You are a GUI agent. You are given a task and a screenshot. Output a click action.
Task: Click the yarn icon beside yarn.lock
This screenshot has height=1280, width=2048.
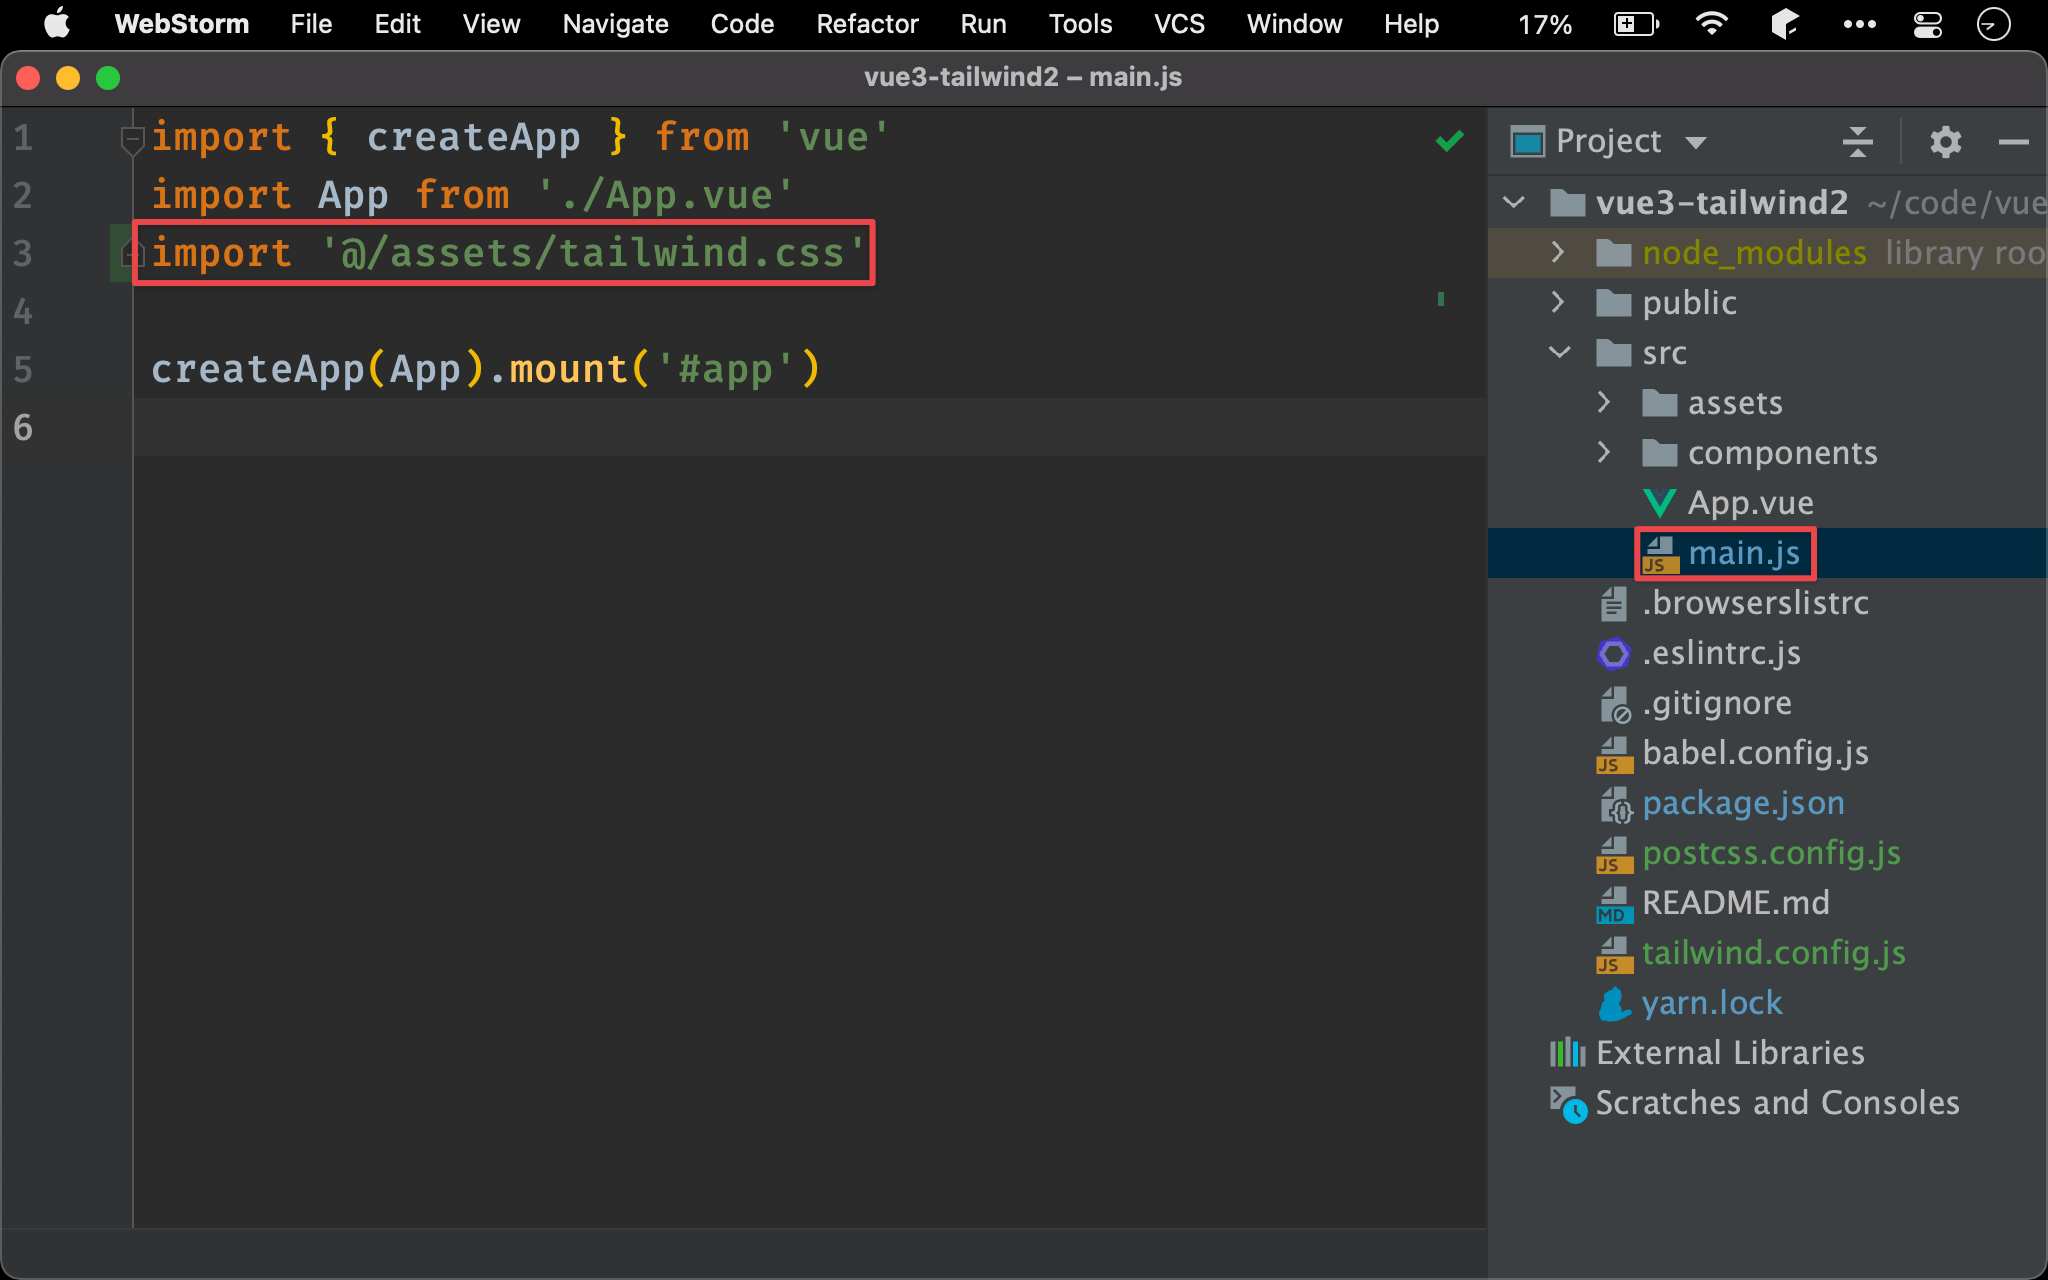[x=1613, y=1003]
